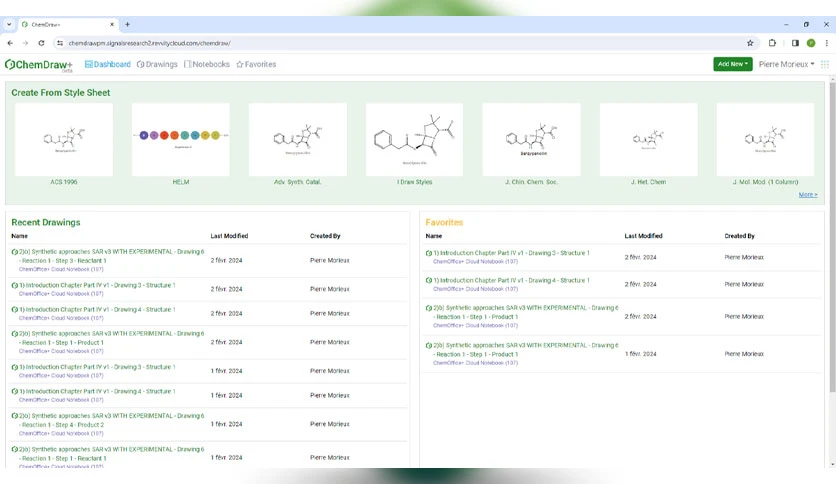Viewport: 836px width, 484px height.
Task: Open recent drawing Step 1 - Product 1
Action: [x=111, y=338]
